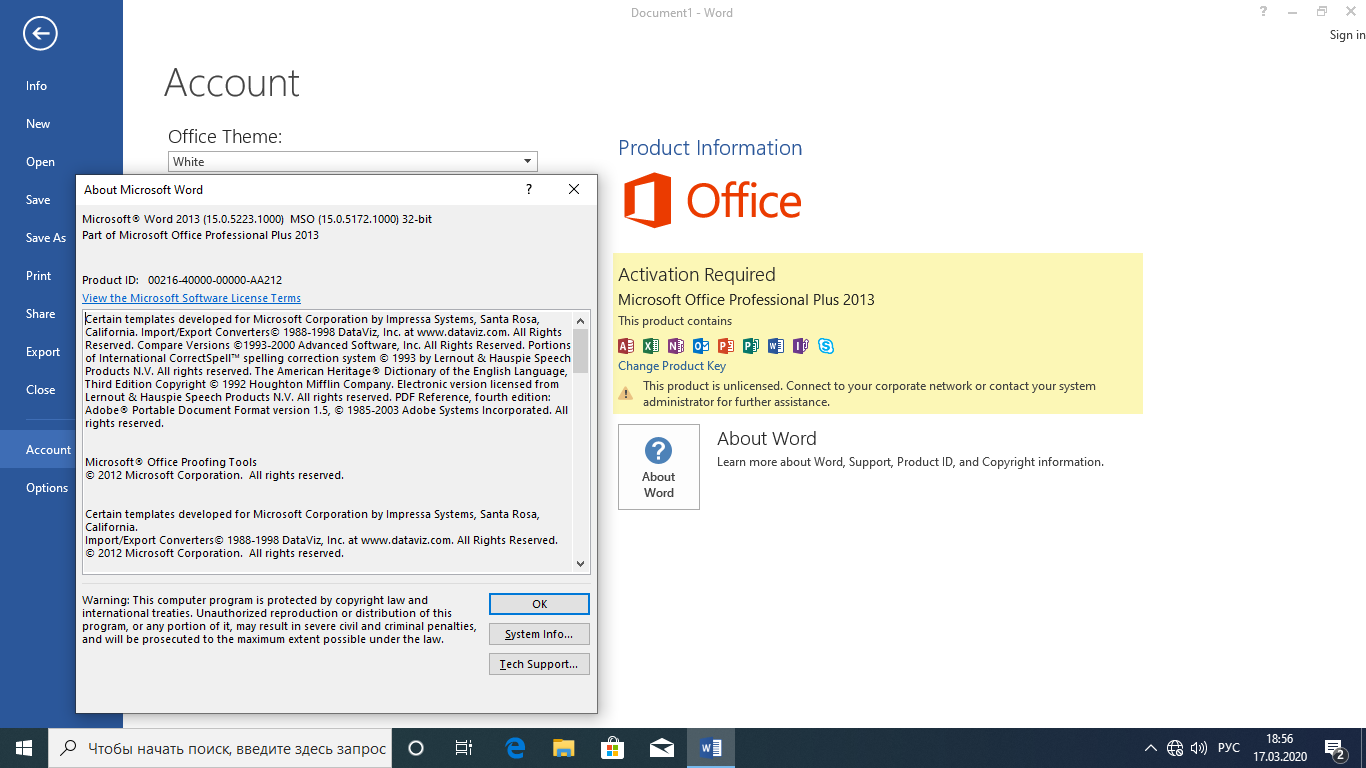Select Share in backstage menu
The height and width of the screenshot is (768, 1366).
pos(38,314)
